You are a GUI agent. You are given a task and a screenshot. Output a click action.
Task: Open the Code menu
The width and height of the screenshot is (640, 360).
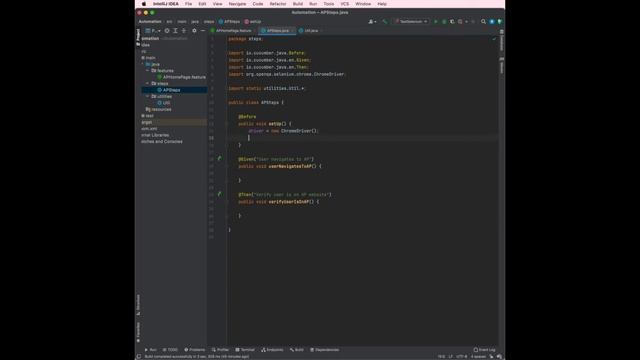pos(258,4)
